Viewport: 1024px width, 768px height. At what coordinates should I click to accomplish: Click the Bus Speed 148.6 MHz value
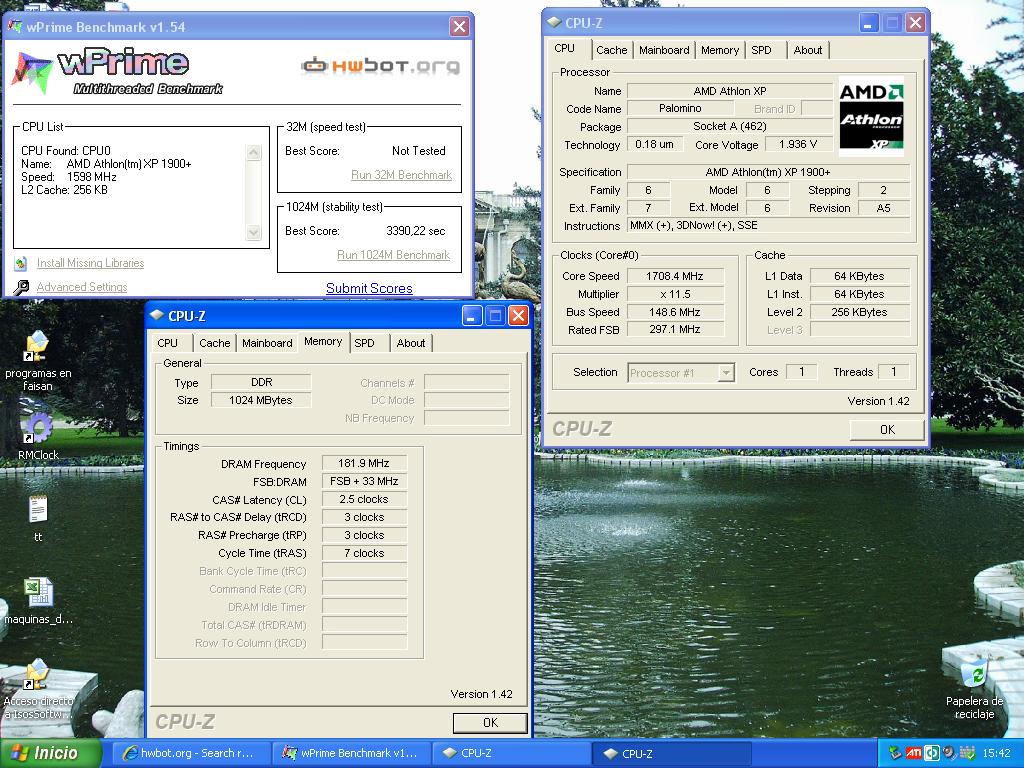(x=675, y=312)
